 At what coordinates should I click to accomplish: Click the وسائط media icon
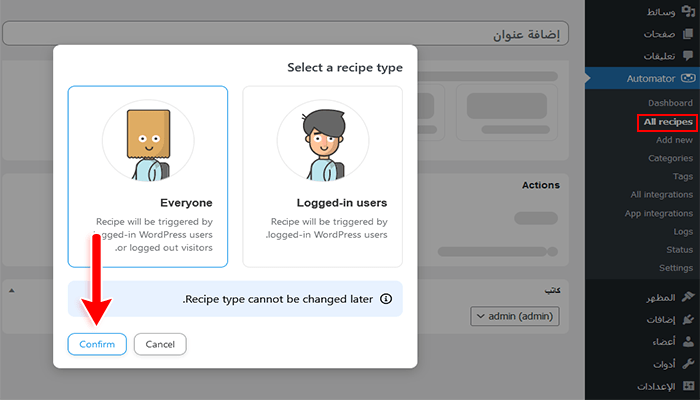(x=688, y=11)
